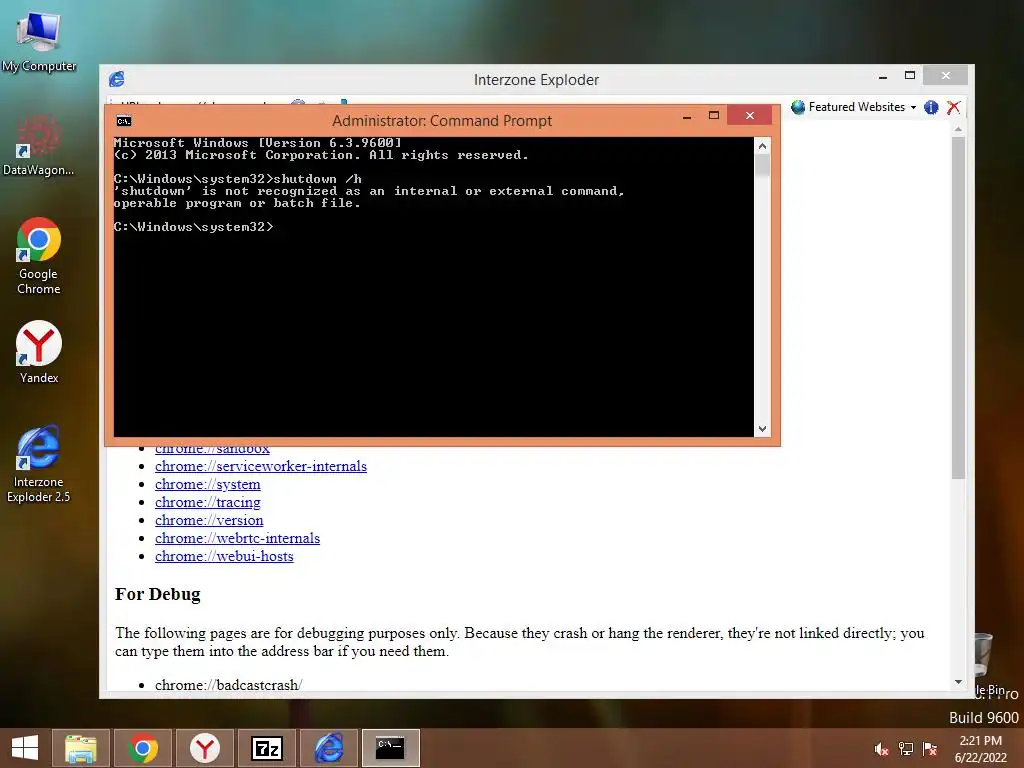The image size is (1024, 768).
Task: Click the Command Prompt vertical scrollbar thumb
Action: click(762, 165)
